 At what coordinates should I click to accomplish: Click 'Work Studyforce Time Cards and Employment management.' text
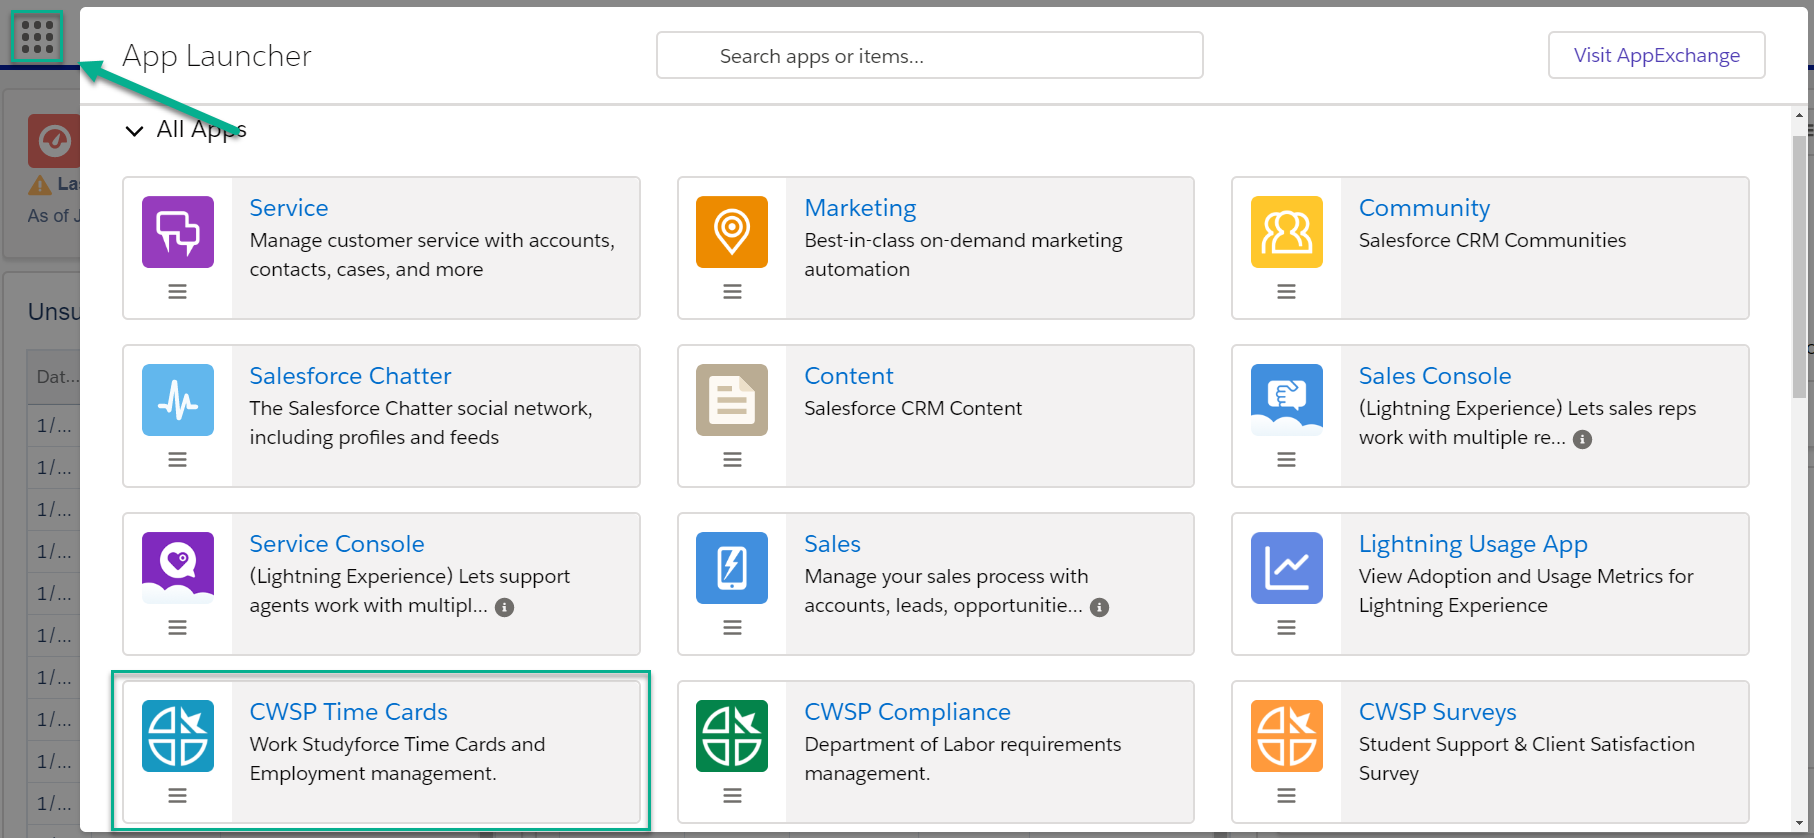(x=398, y=759)
